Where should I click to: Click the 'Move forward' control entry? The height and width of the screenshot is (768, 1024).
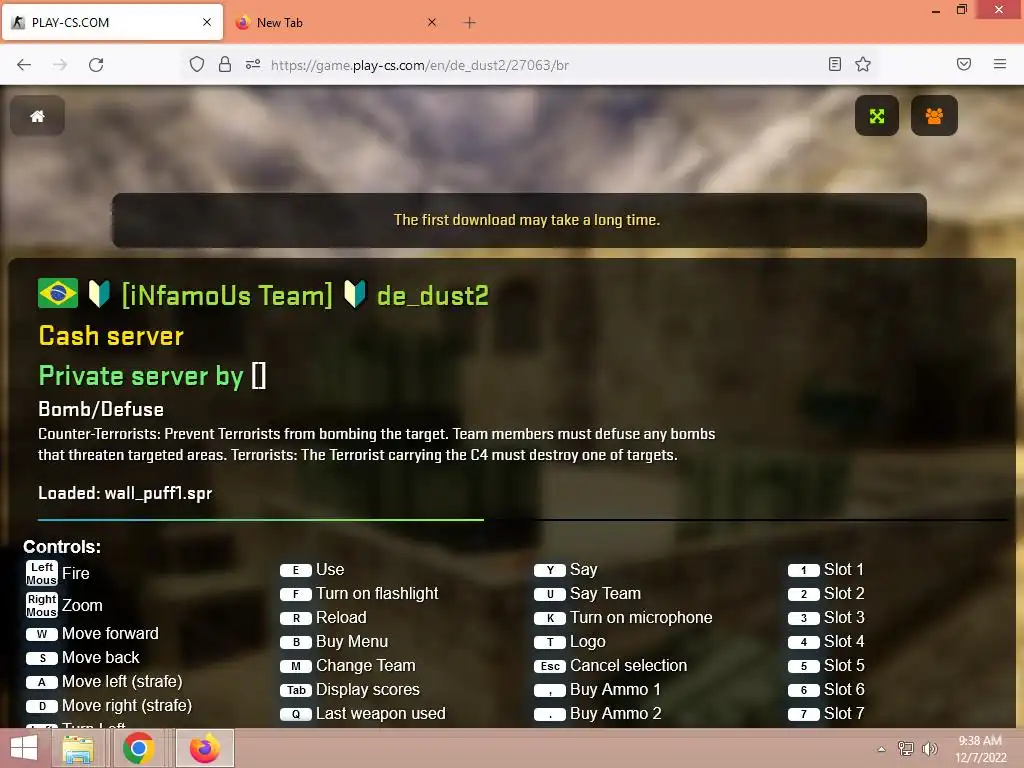92,633
